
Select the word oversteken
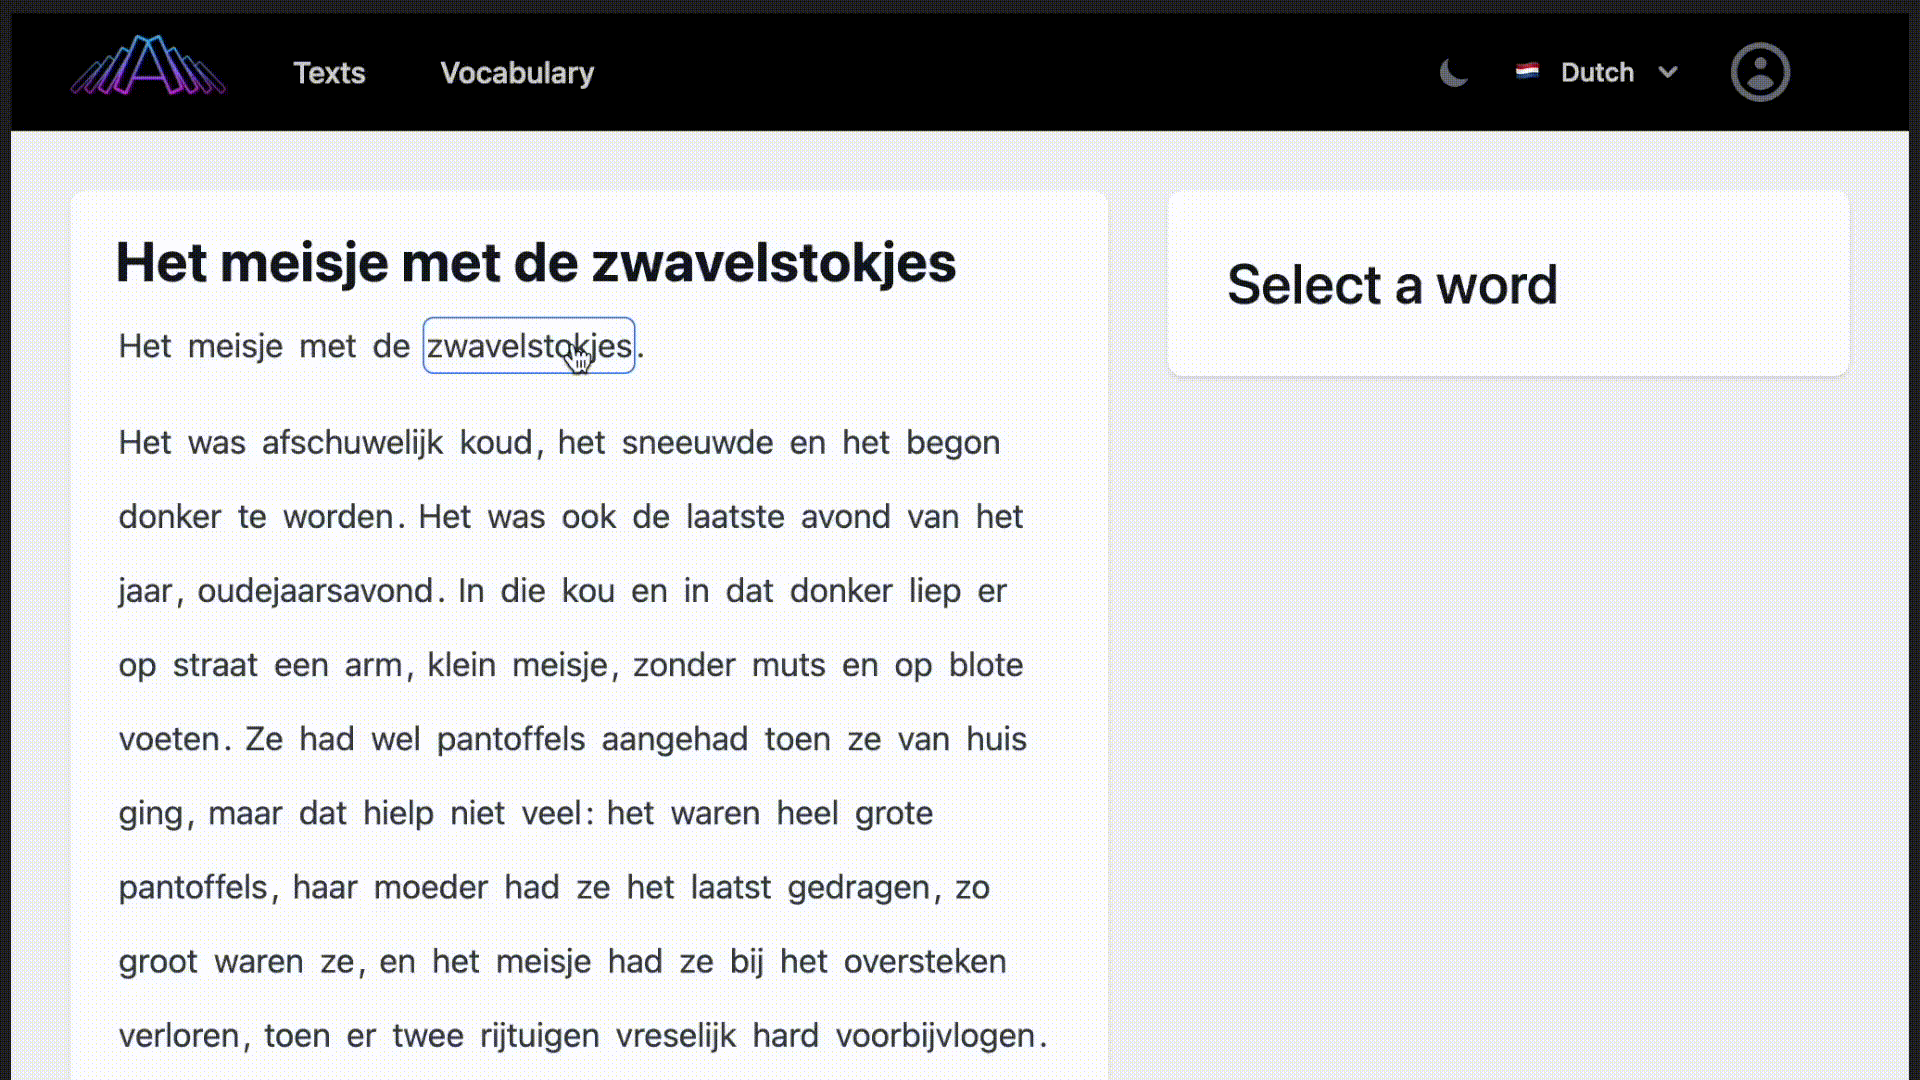click(925, 962)
